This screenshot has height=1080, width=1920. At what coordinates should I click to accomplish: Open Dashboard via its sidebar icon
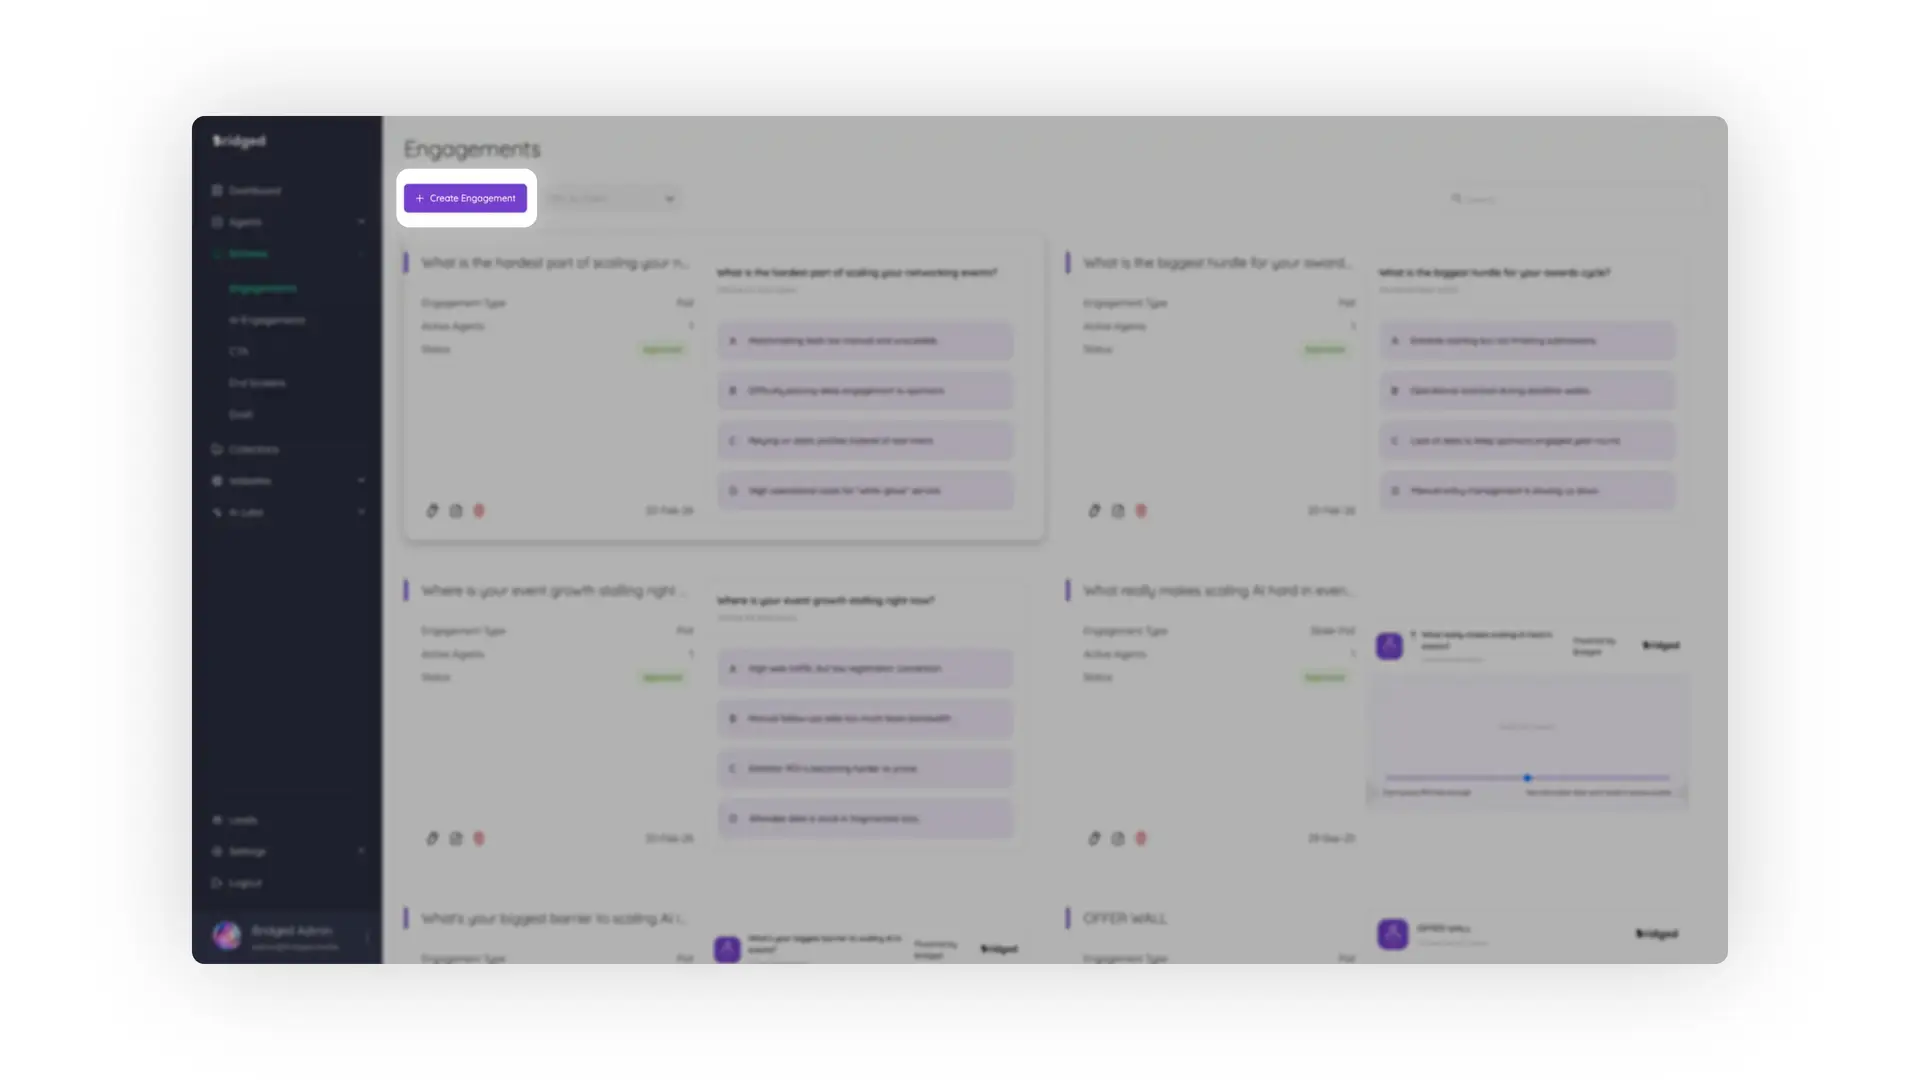click(217, 190)
